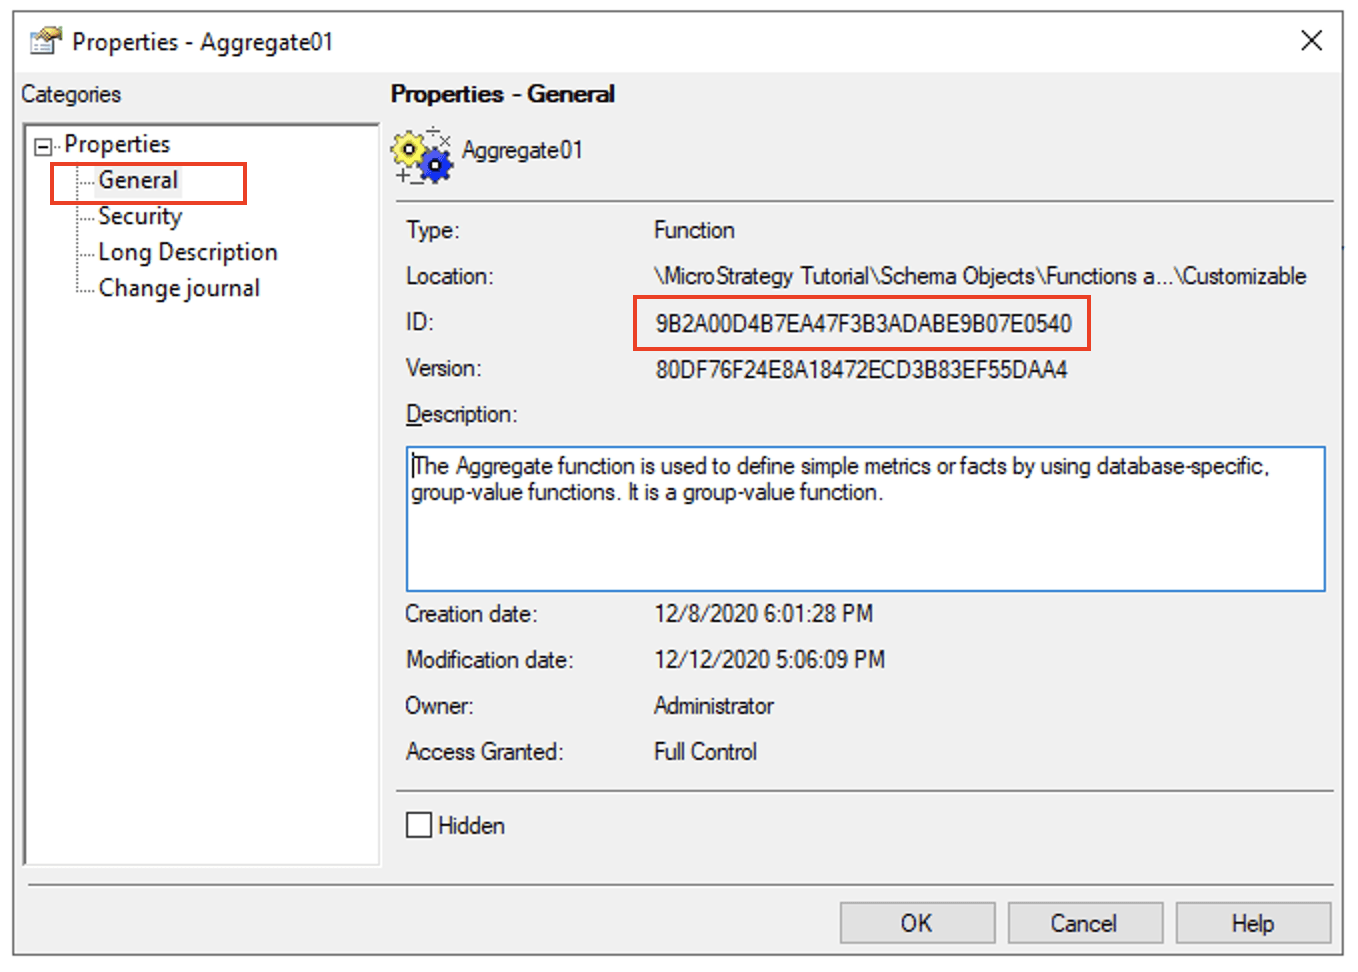Open Help for this dialog

(1252, 922)
